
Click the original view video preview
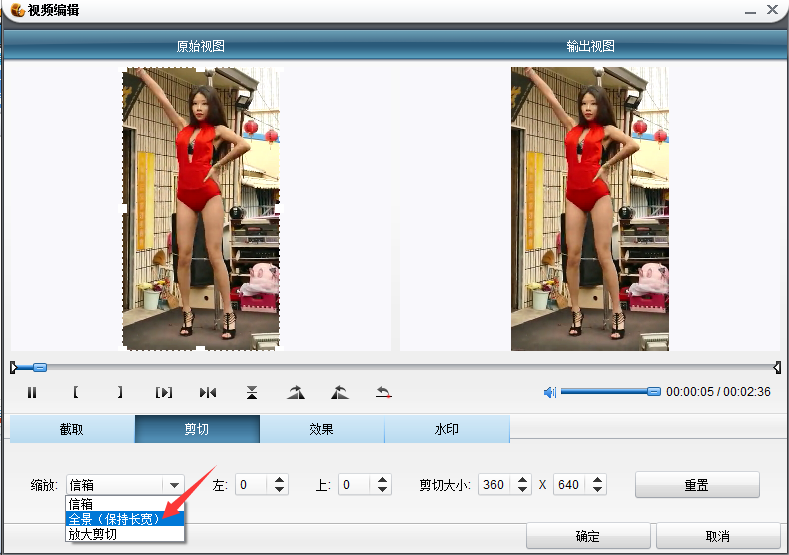point(201,209)
